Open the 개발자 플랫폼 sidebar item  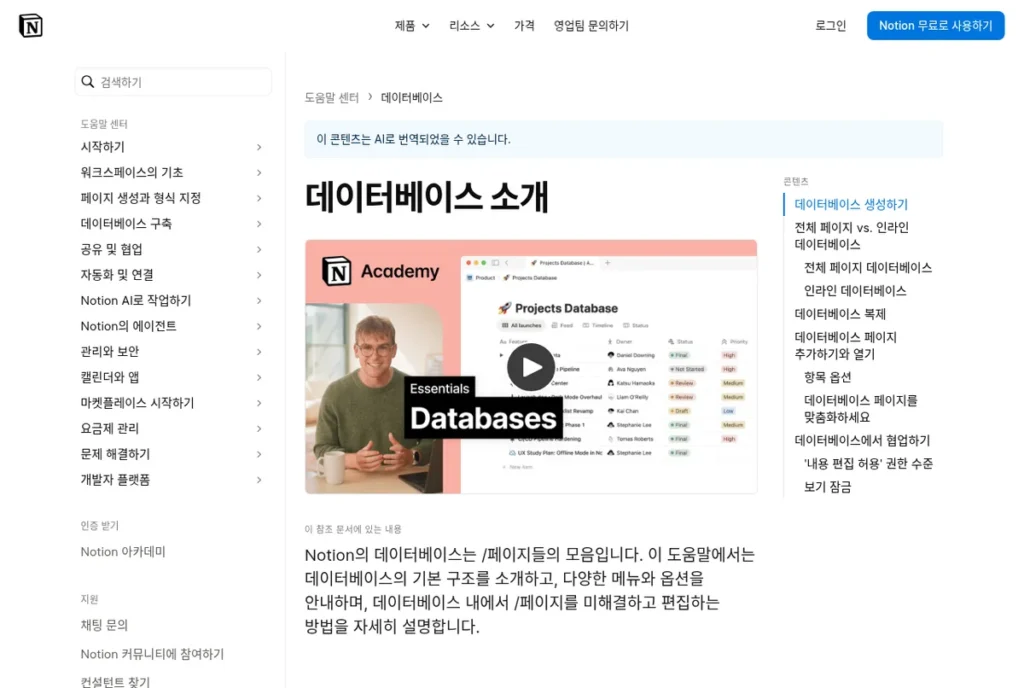(x=116, y=480)
